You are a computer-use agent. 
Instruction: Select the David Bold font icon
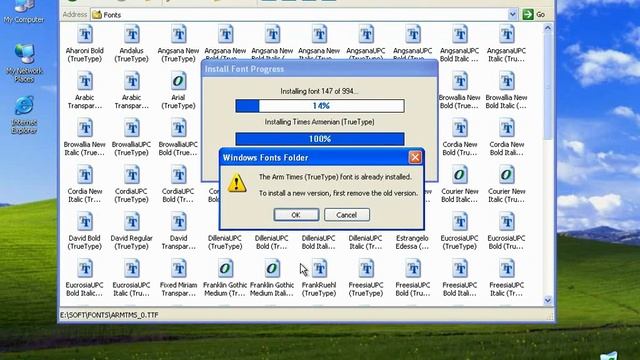[85, 222]
